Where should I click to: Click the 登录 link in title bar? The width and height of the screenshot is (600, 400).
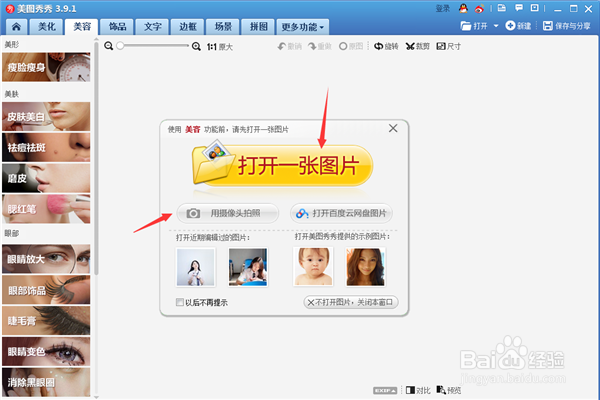click(x=443, y=8)
